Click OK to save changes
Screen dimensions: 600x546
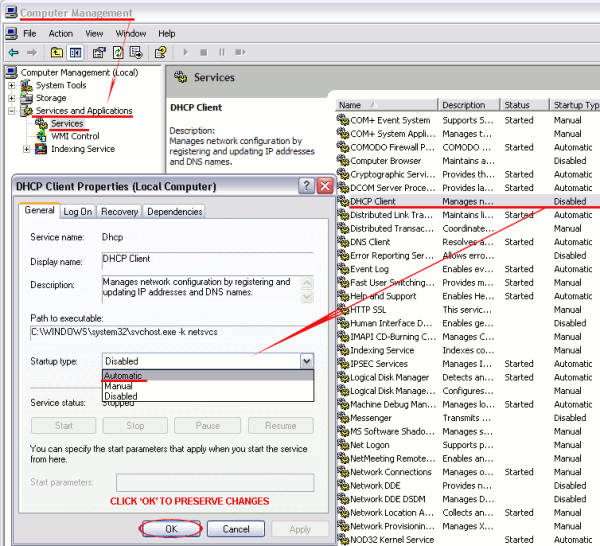pyautogui.click(x=171, y=529)
